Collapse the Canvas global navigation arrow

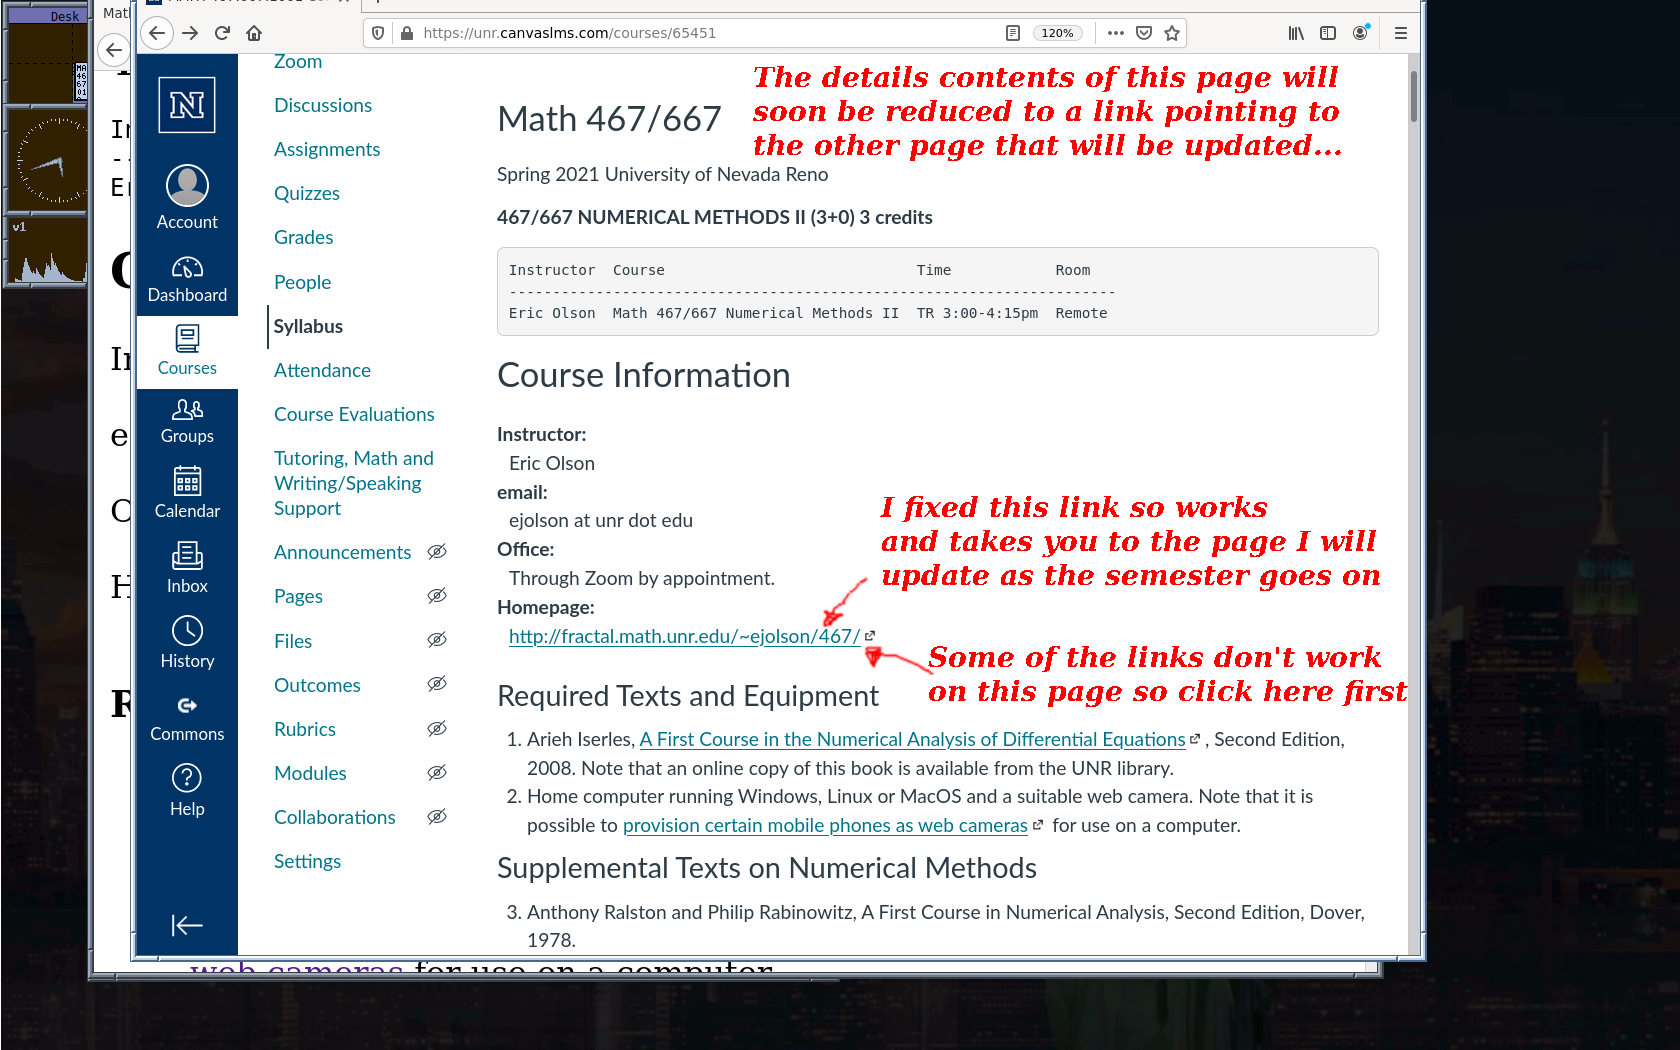point(187,925)
